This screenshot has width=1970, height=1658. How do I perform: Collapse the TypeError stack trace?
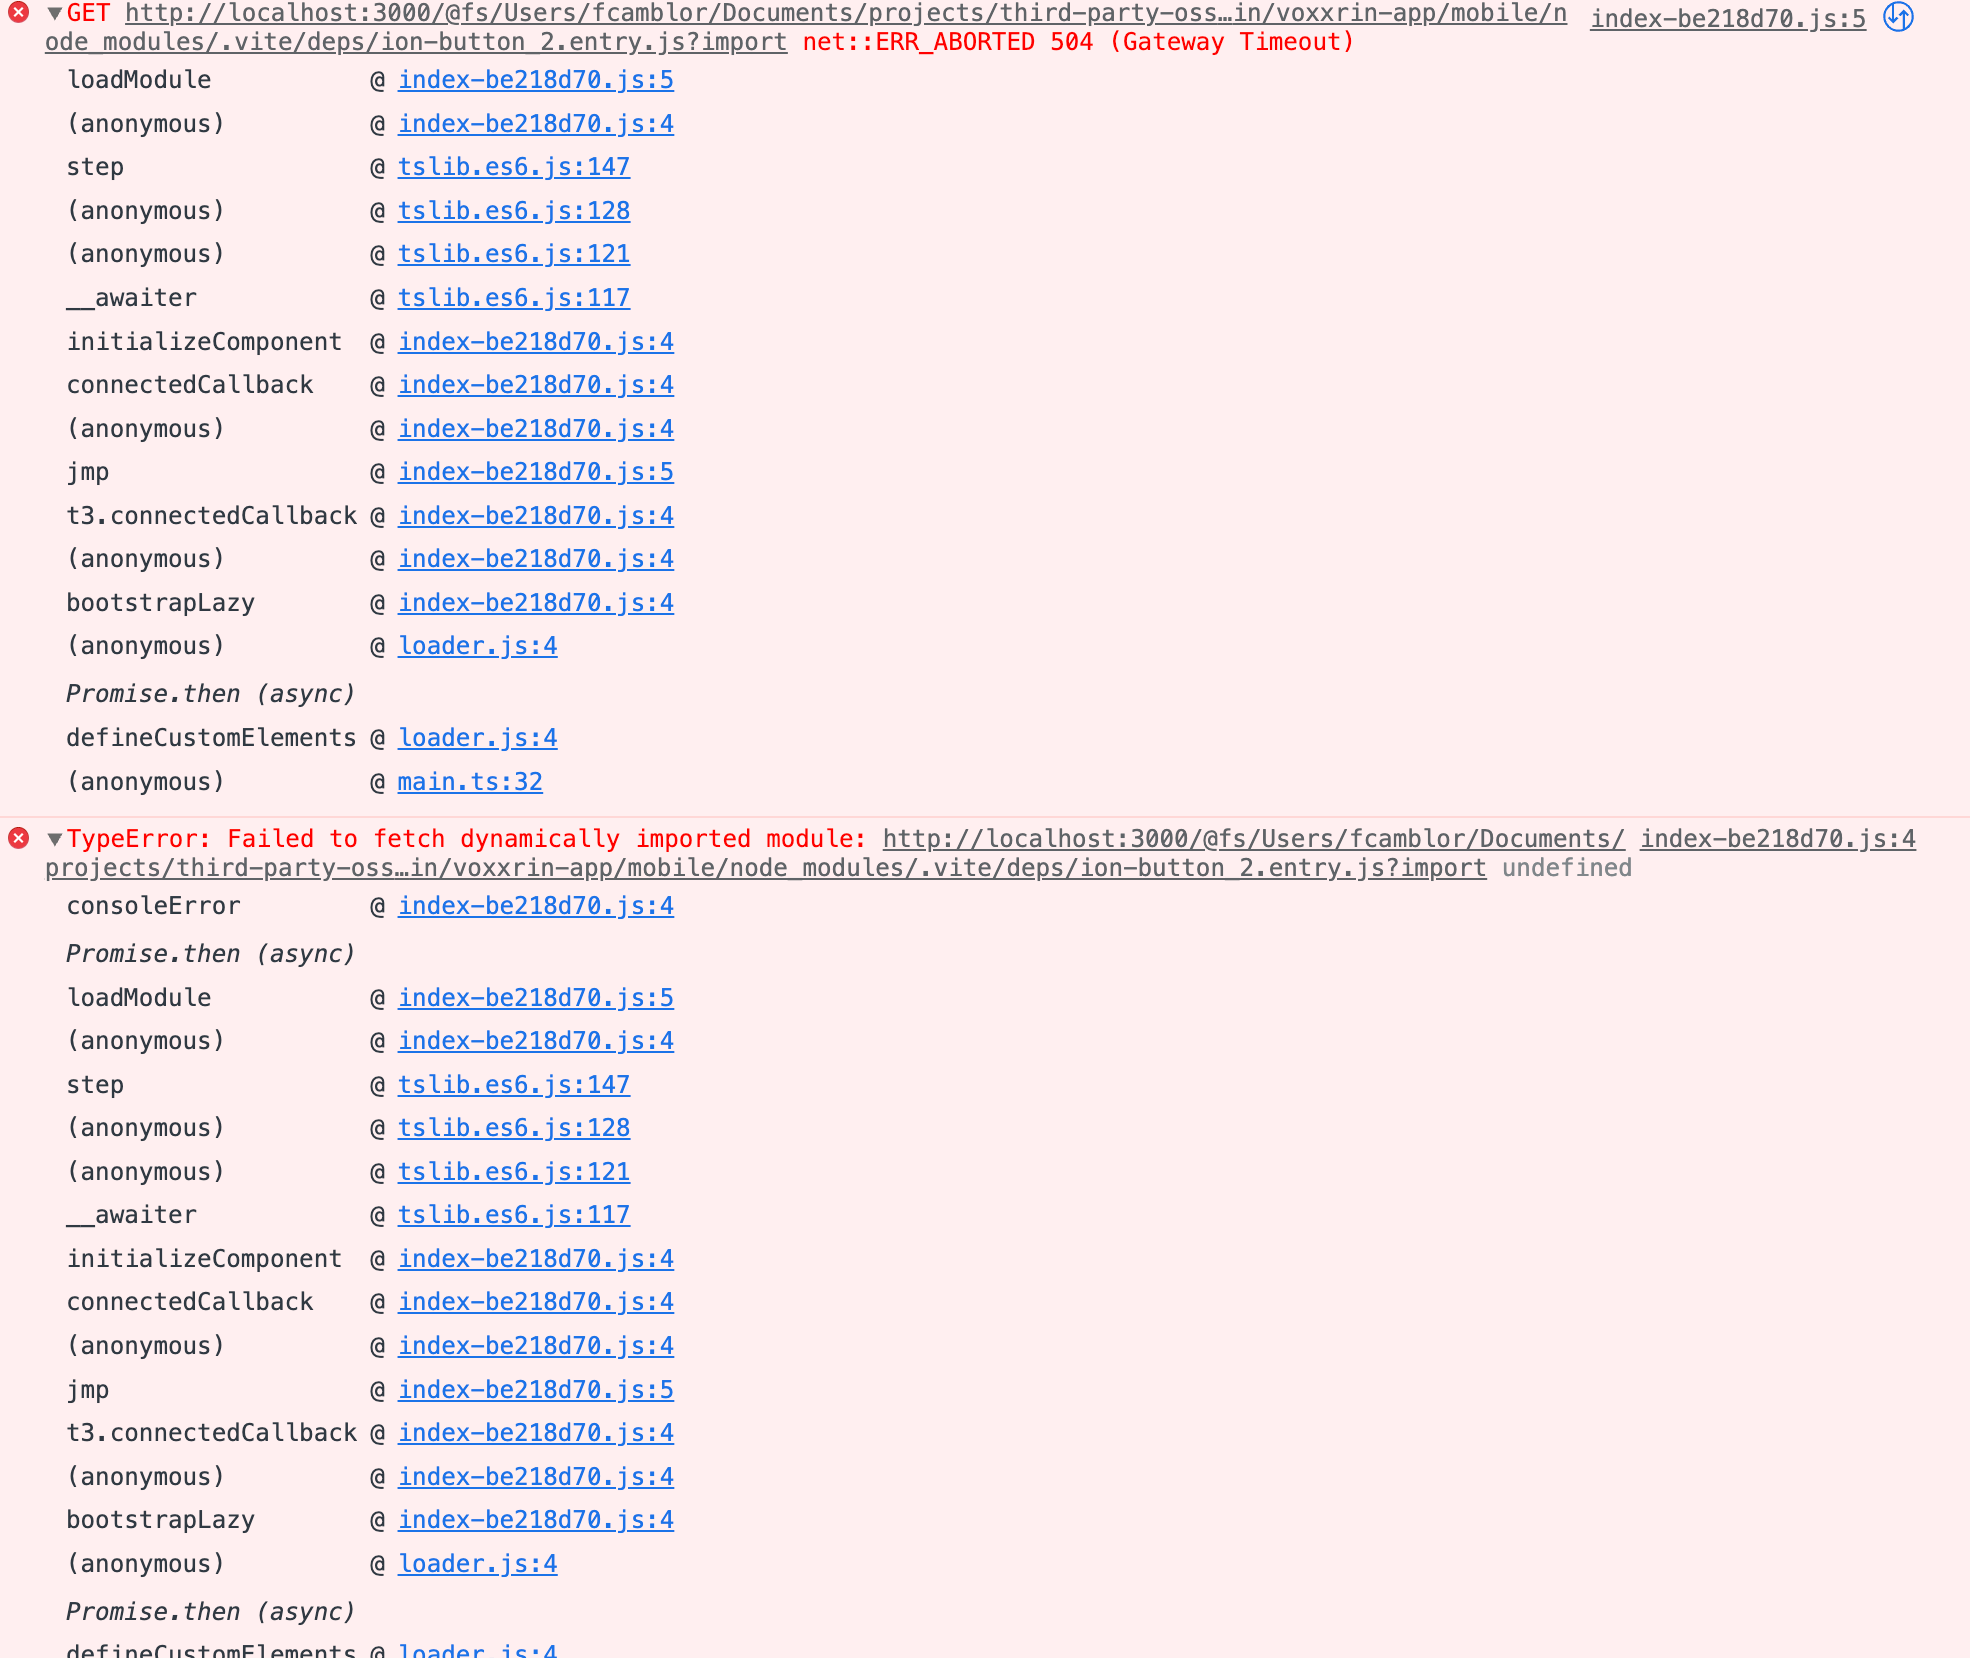coord(55,839)
